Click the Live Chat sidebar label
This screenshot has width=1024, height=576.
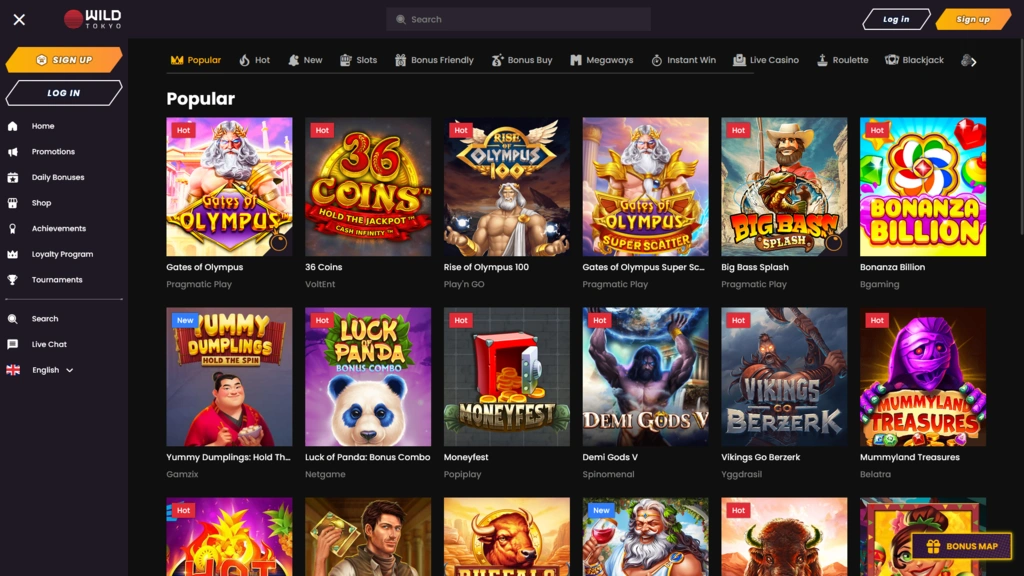coord(49,344)
